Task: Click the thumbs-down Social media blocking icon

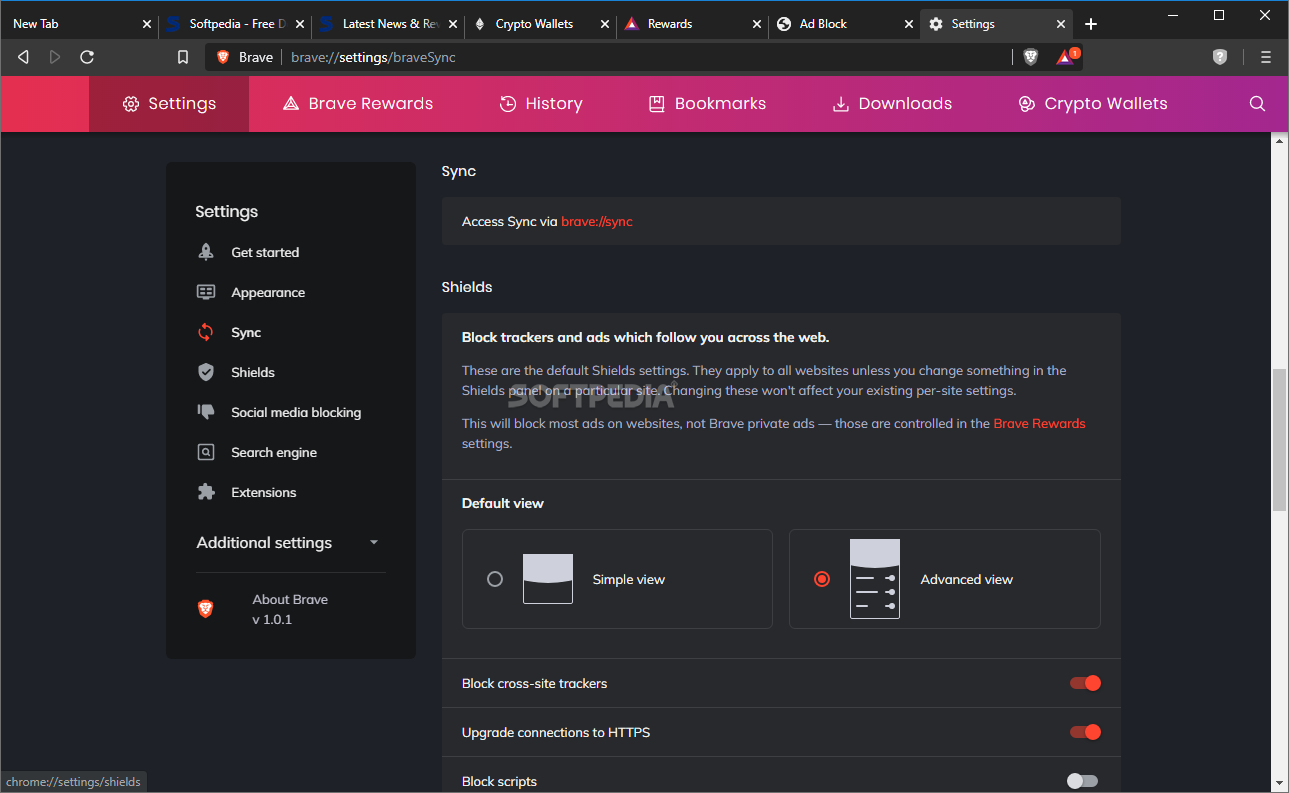Action: (206, 412)
